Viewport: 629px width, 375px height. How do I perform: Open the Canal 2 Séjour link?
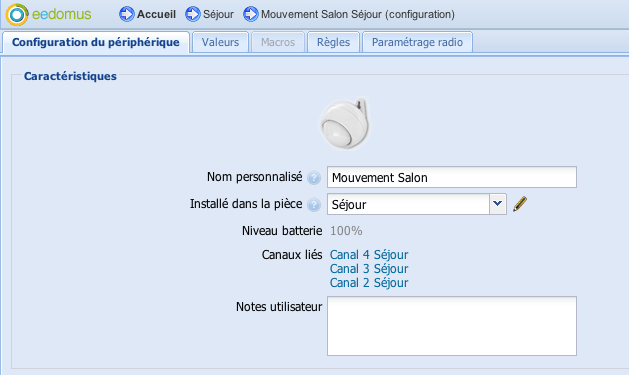point(369,283)
